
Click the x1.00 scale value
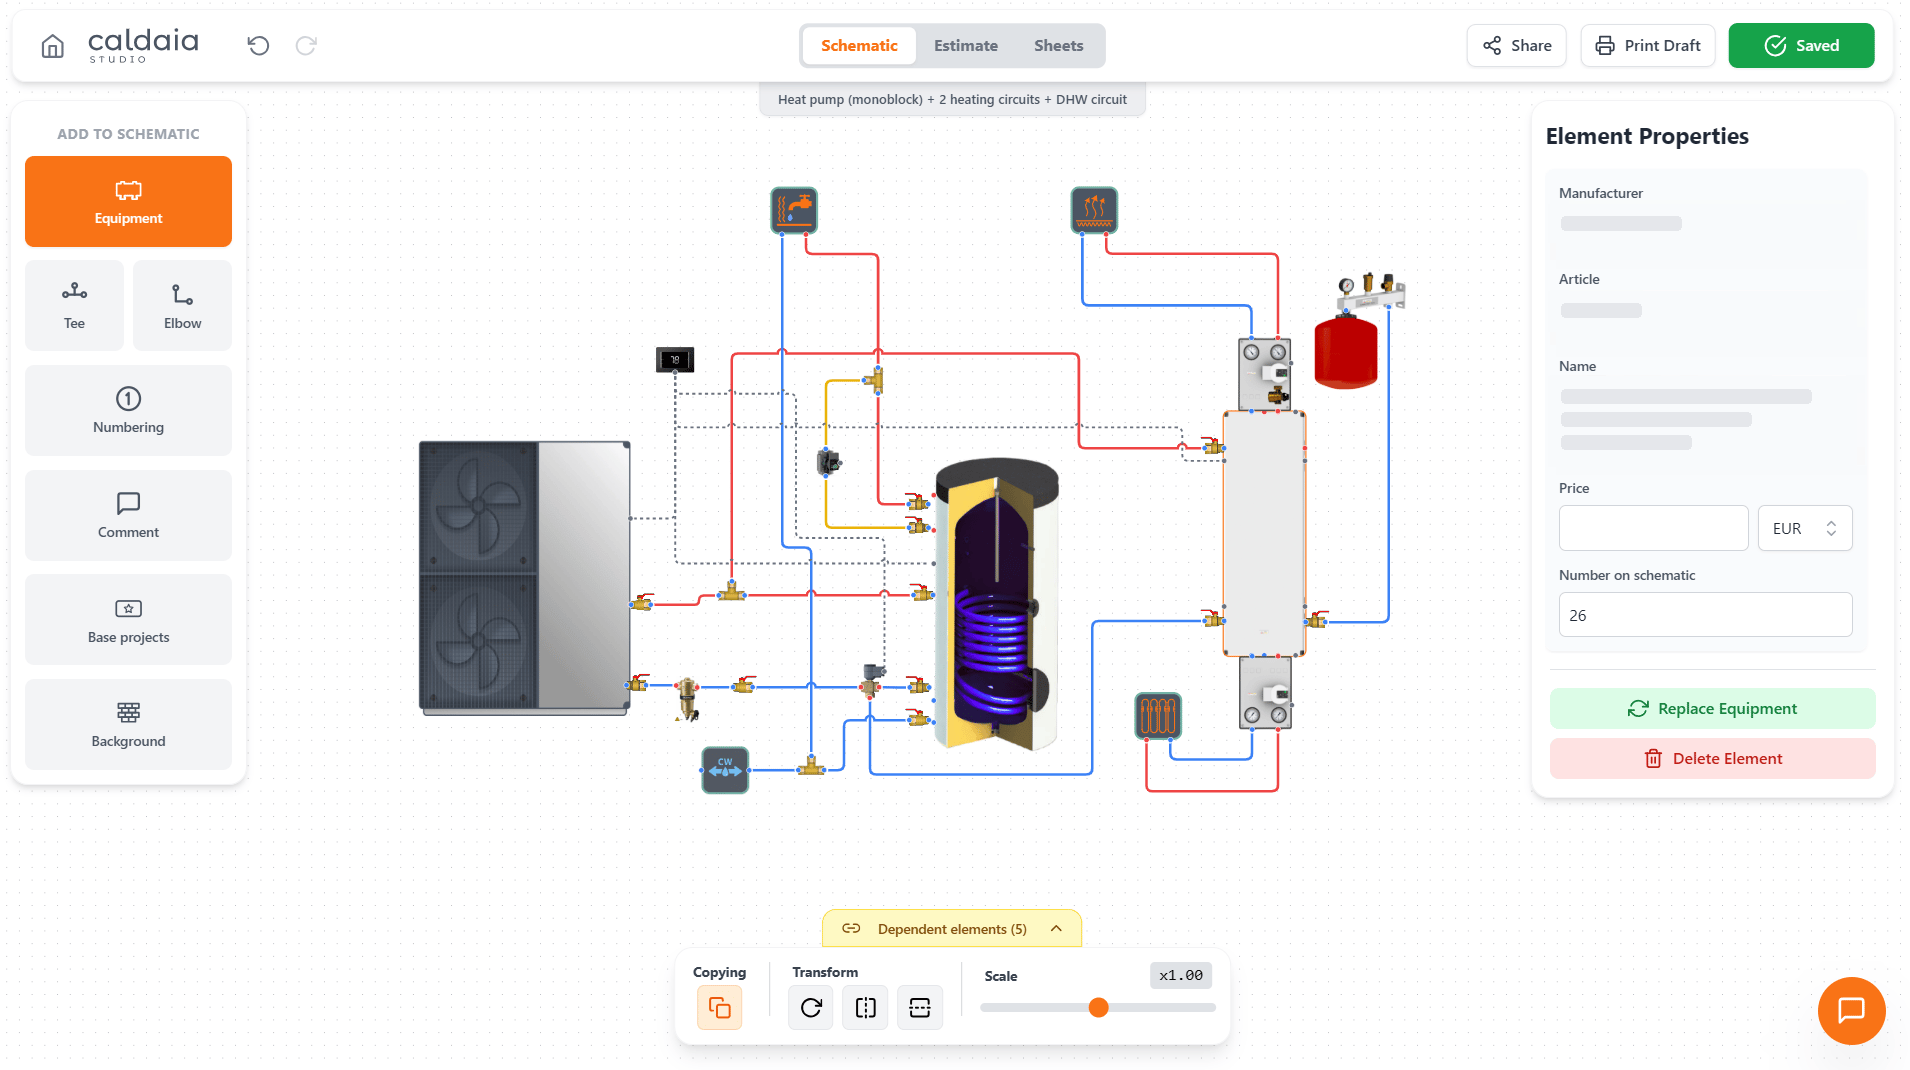1181,975
